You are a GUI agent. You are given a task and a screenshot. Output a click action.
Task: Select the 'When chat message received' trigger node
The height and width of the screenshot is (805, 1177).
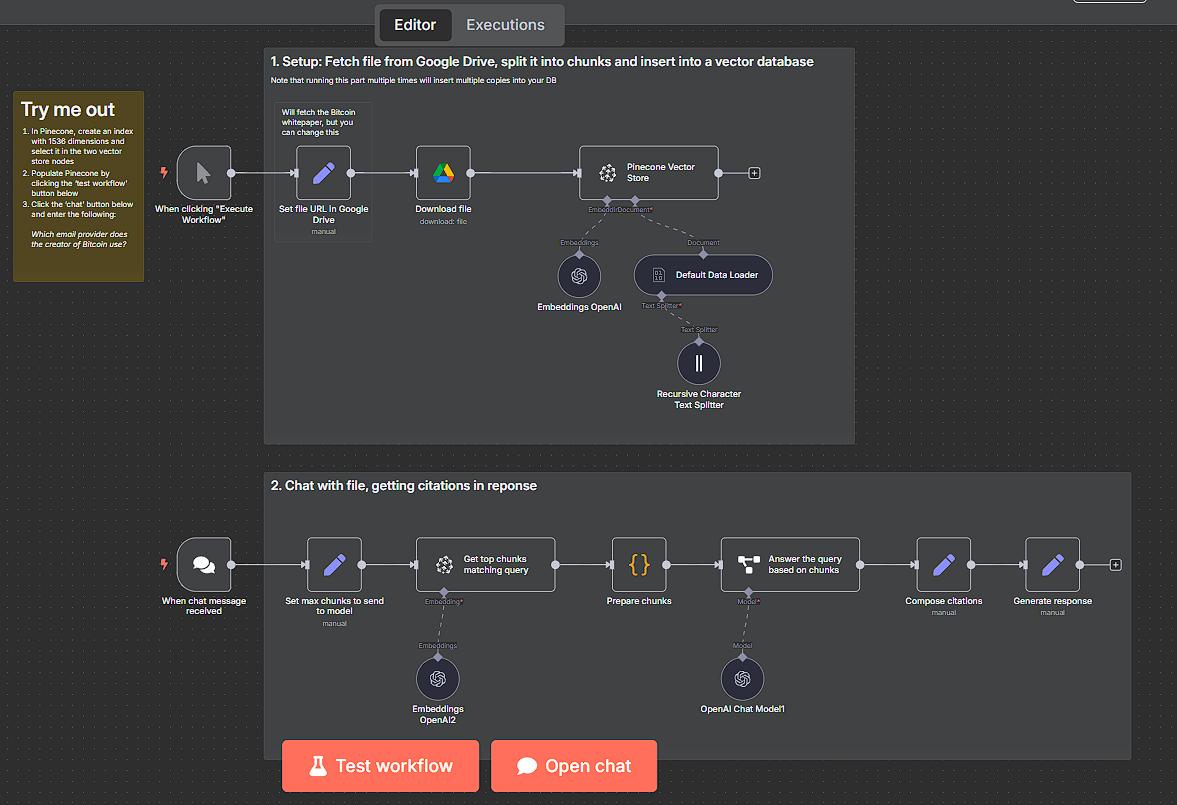pos(203,565)
